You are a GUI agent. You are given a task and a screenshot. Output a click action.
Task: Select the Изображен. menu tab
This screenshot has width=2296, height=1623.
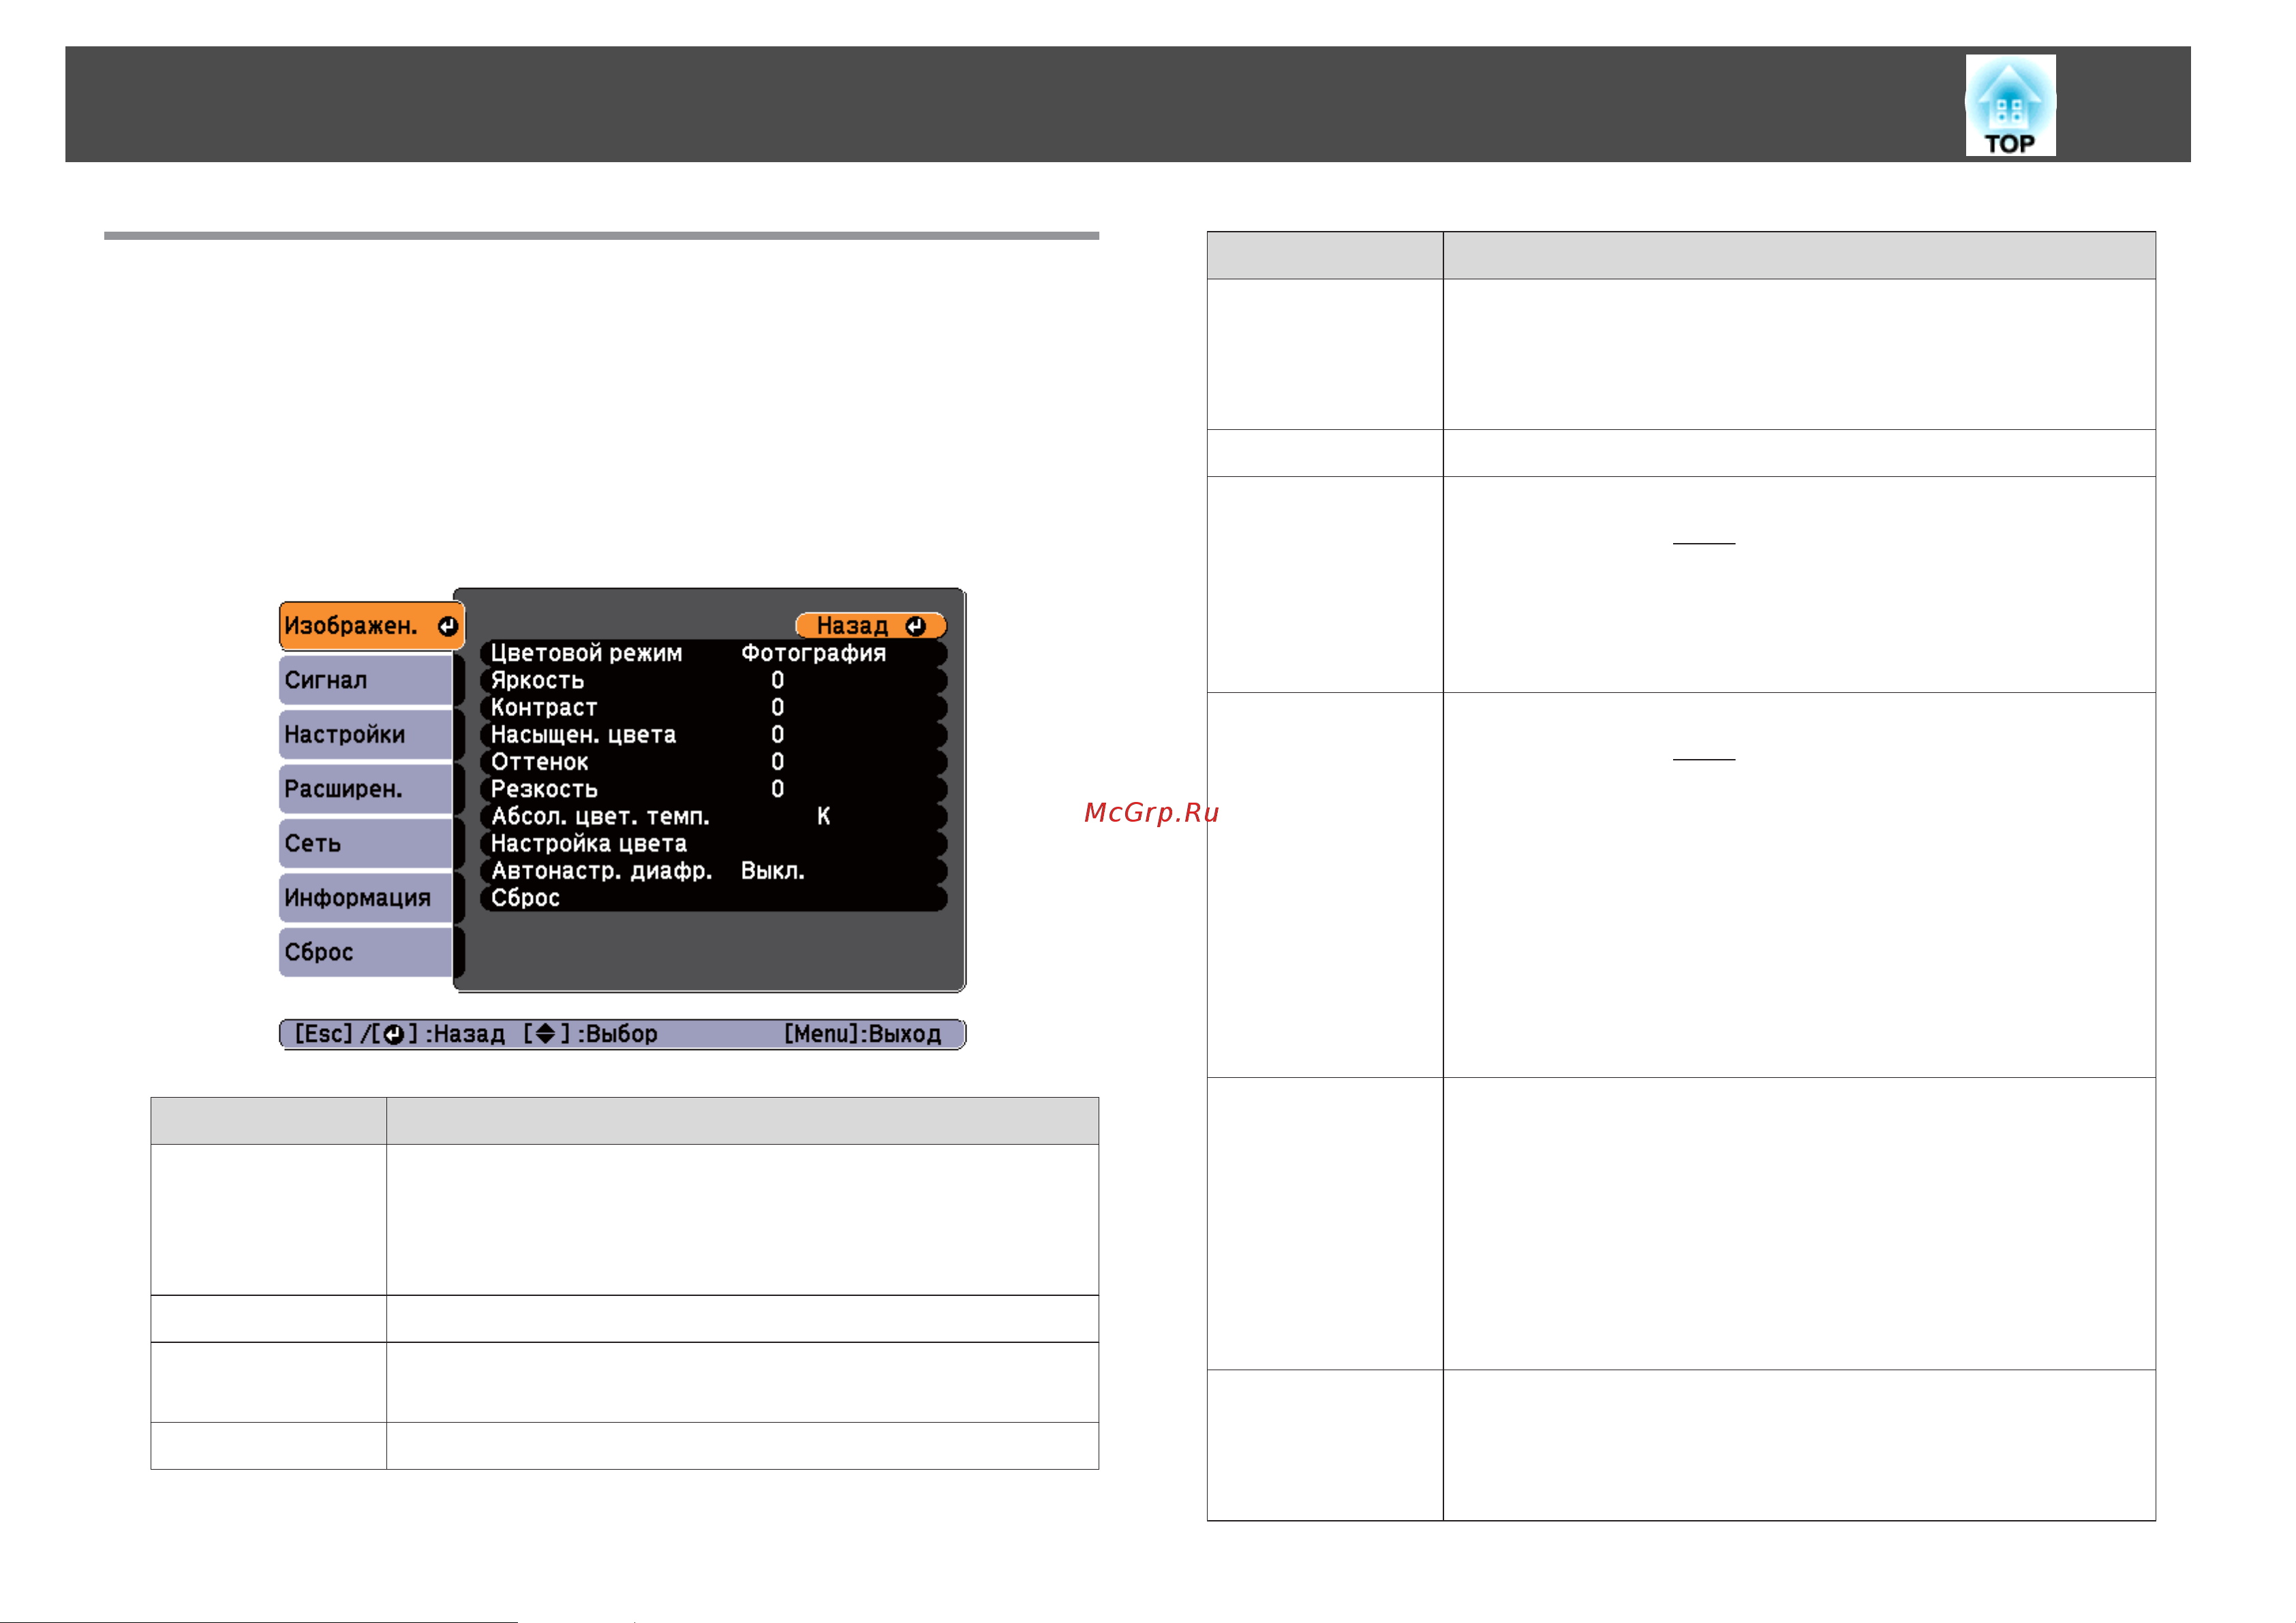[371, 626]
